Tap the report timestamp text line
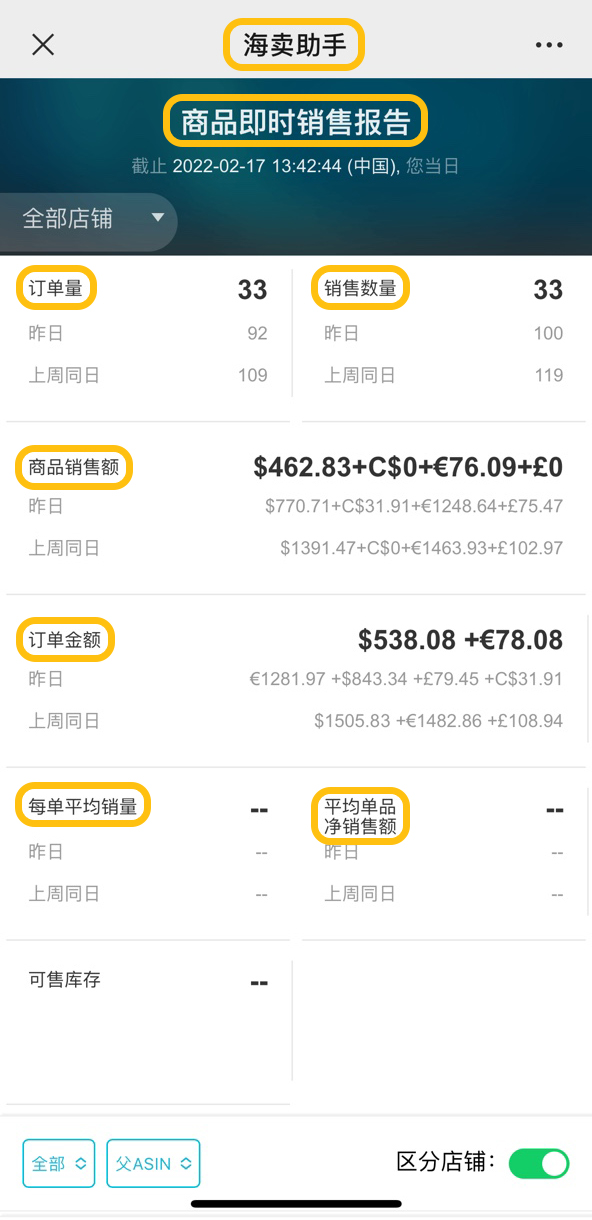 pos(295,166)
